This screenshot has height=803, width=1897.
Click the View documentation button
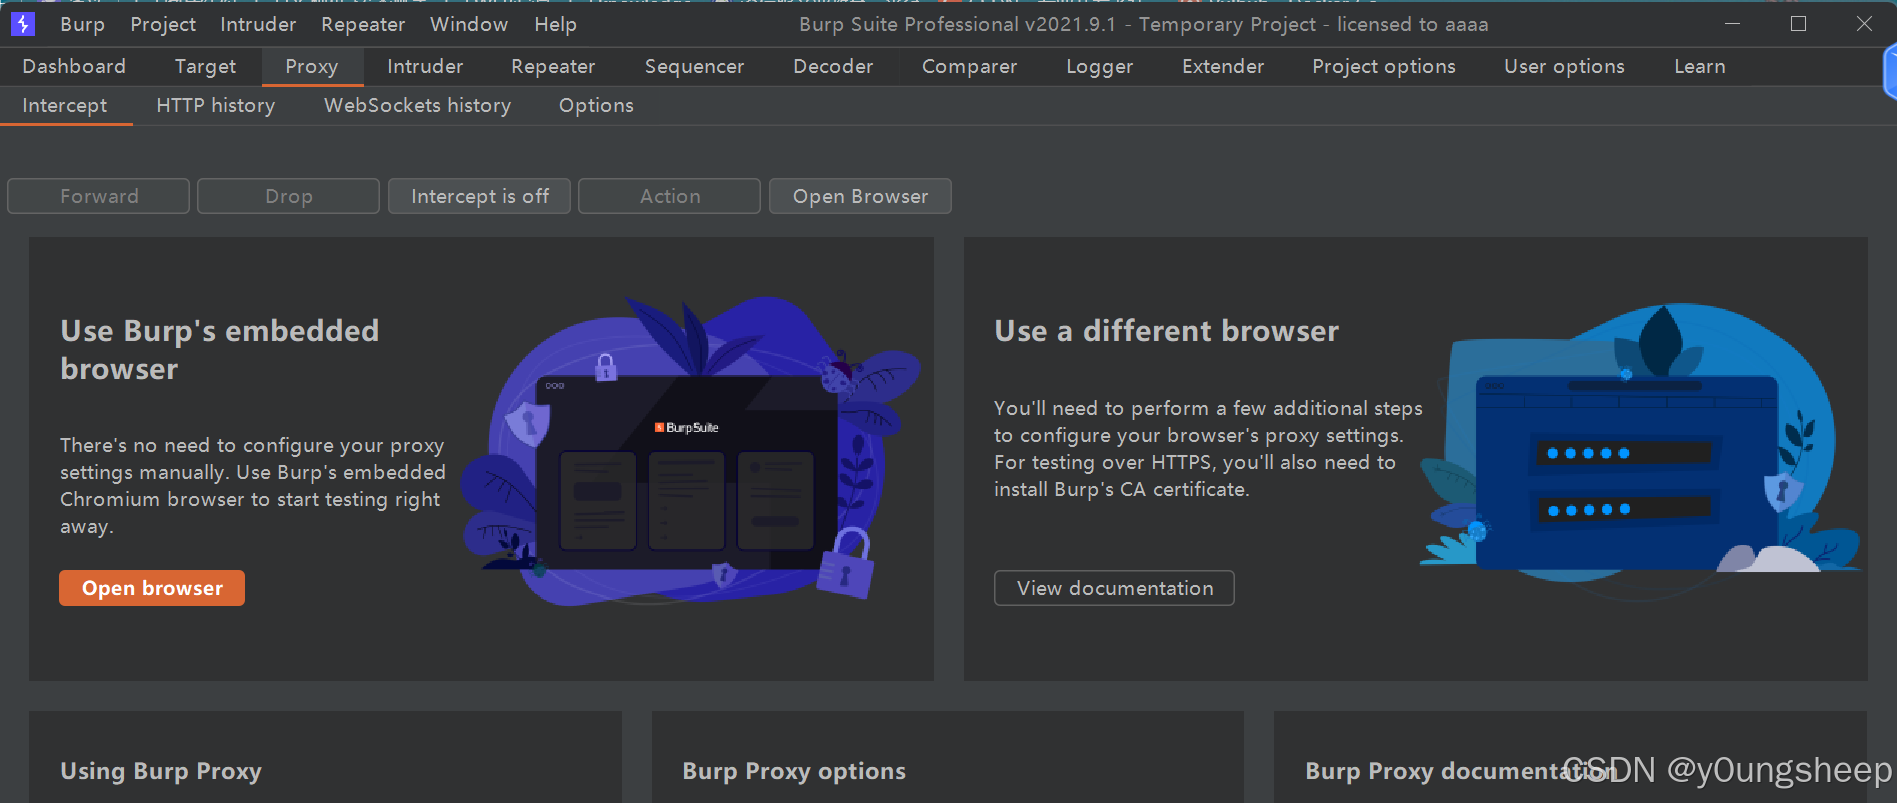click(1114, 588)
